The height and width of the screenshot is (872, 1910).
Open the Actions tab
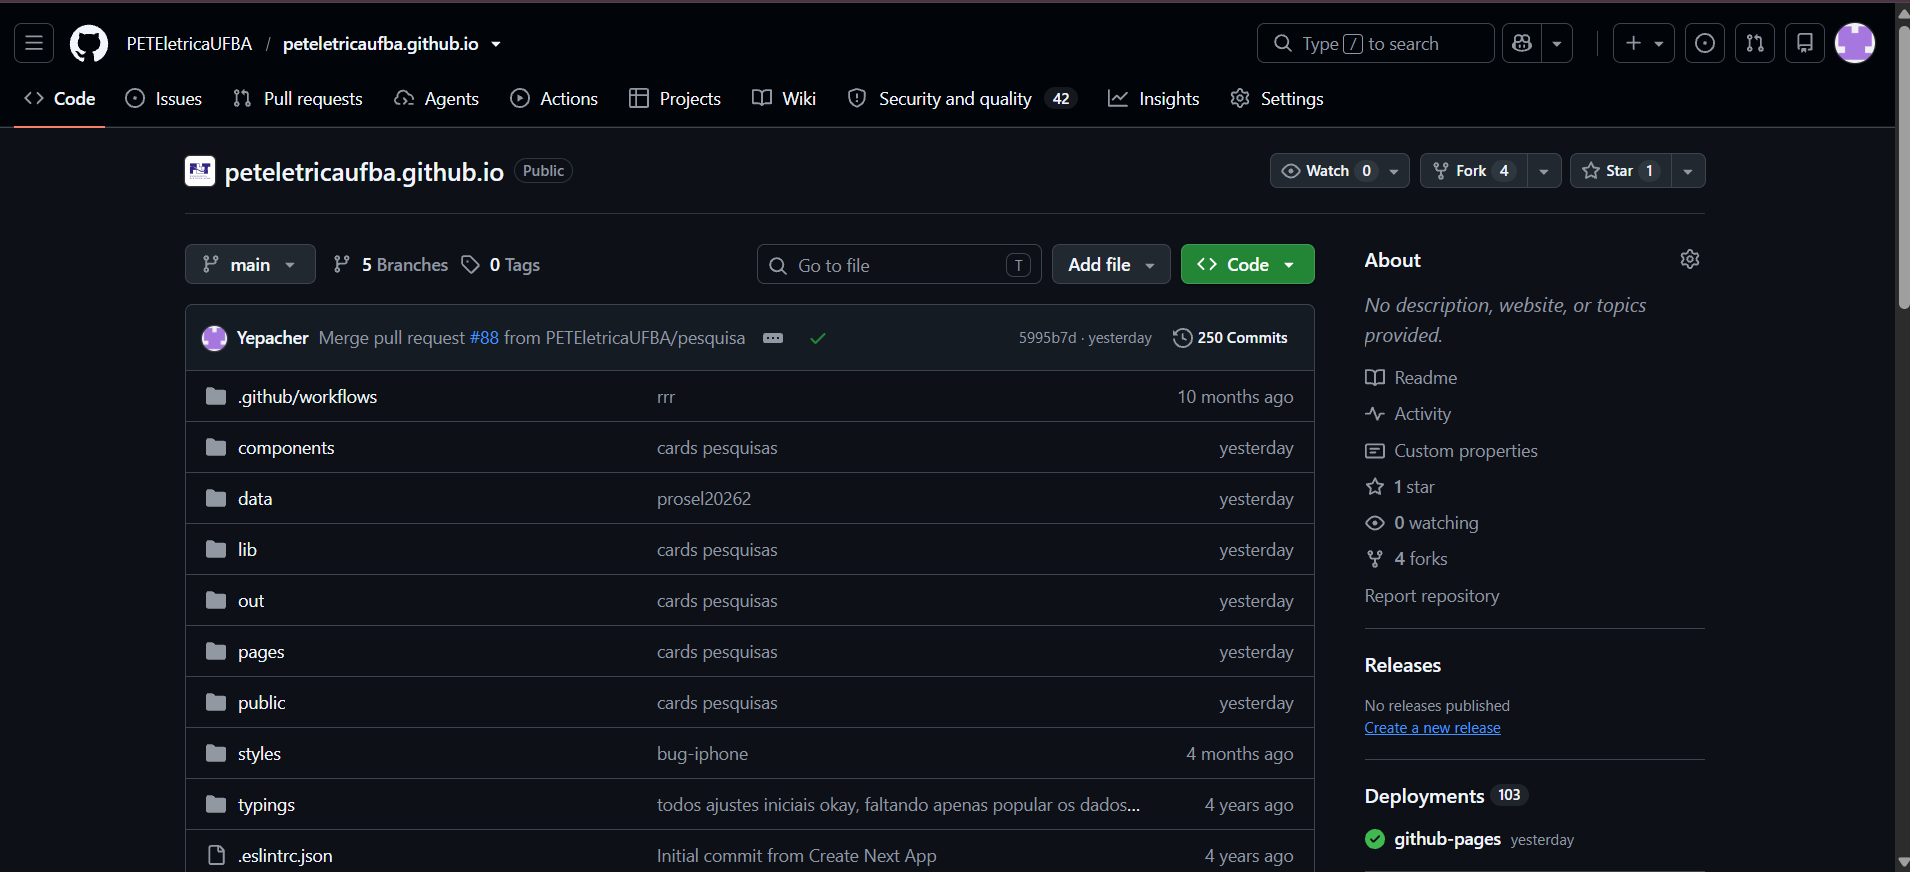(x=554, y=98)
